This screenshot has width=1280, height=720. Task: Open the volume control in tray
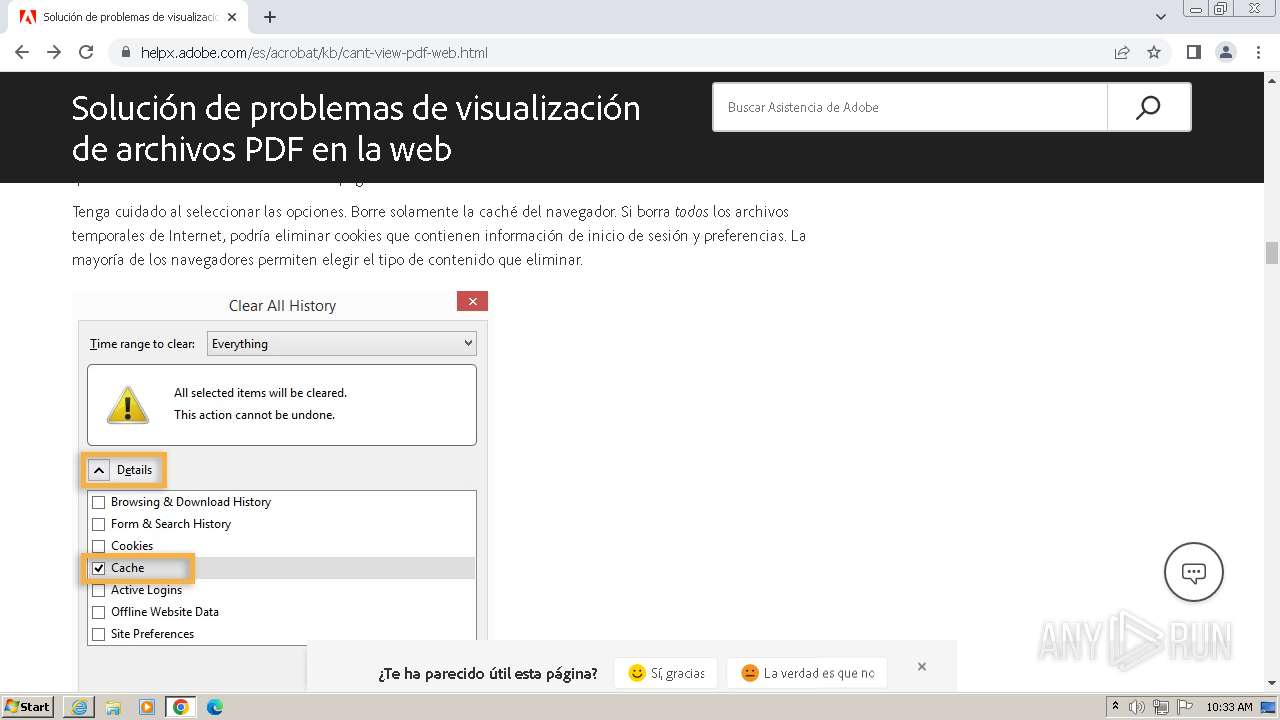[x=1138, y=707]
